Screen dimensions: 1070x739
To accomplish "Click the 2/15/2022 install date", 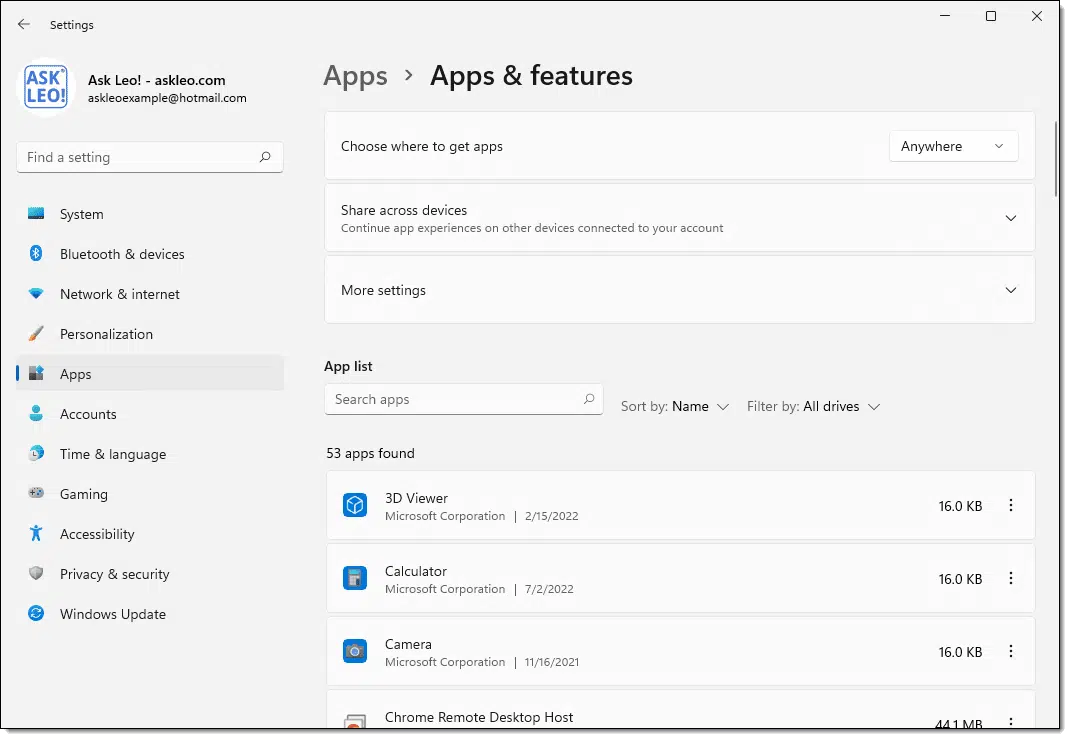I will [x=551, y=517].
